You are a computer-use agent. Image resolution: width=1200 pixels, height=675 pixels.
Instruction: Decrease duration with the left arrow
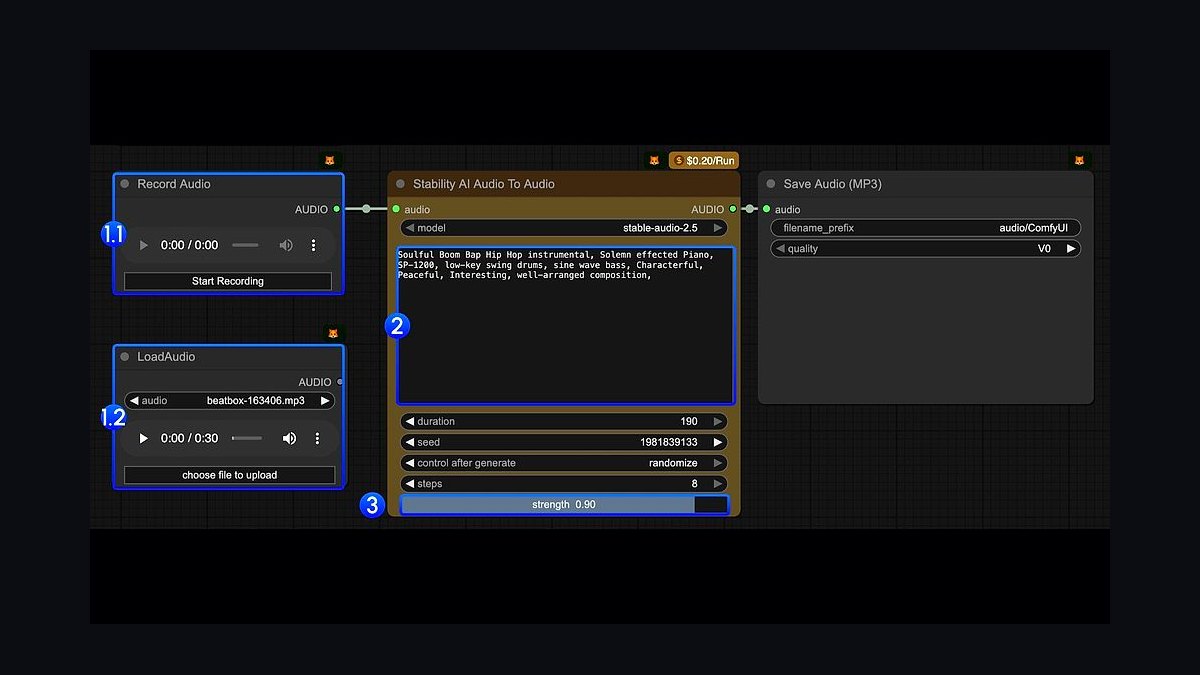click(410, 421)
